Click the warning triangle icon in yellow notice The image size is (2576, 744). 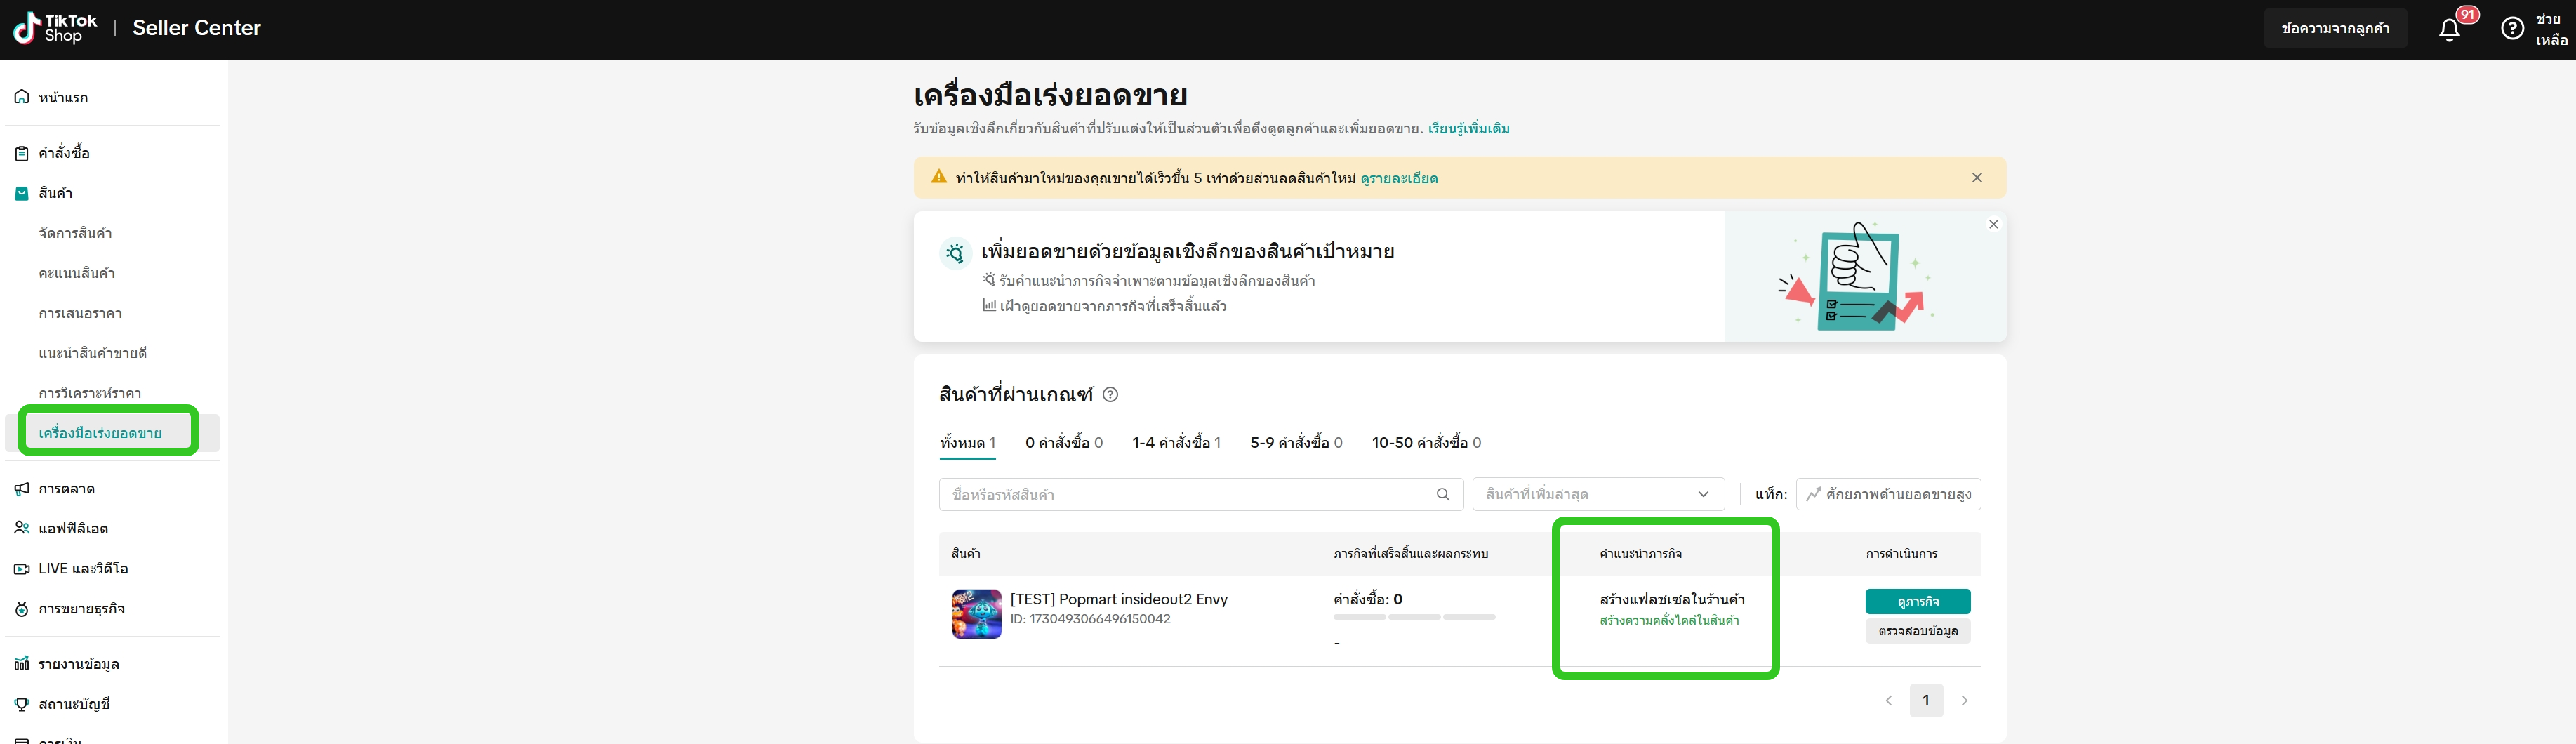938,177
